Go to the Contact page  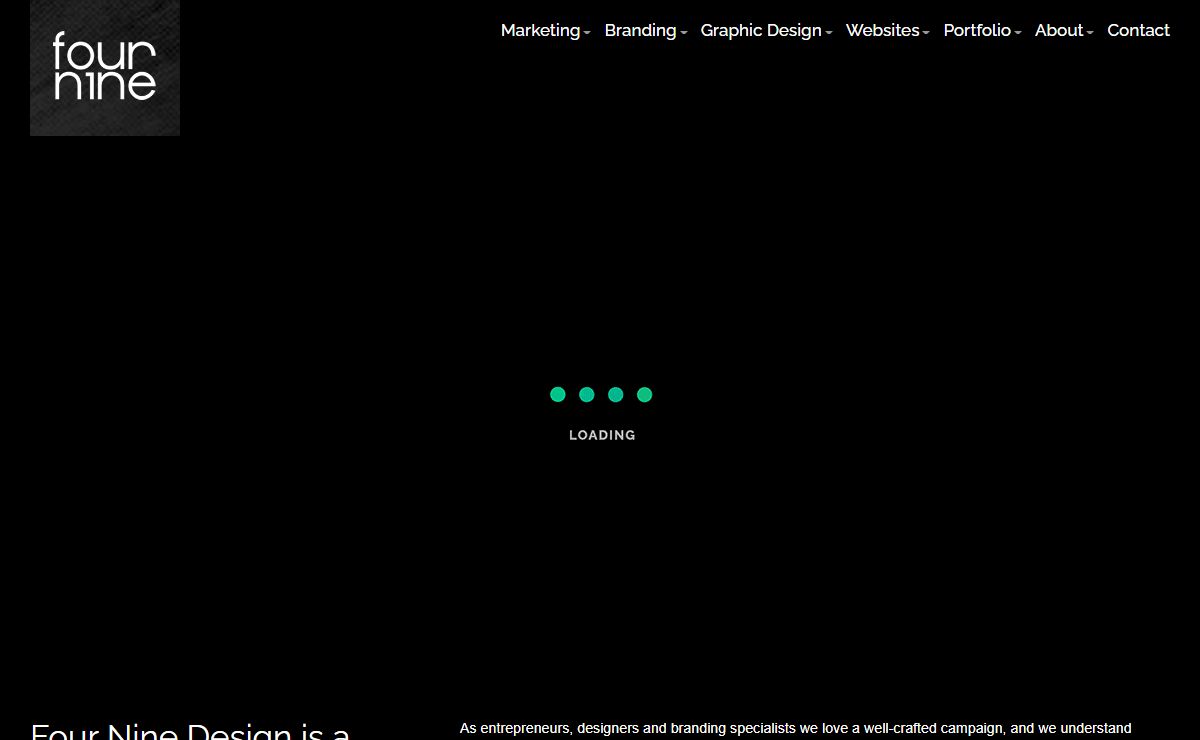pyautogui.click(x=1138, y=31)
